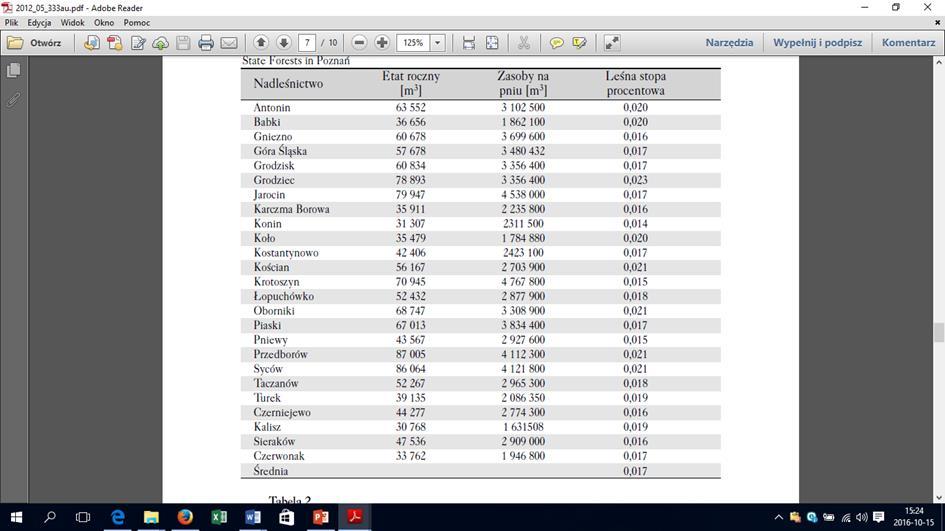This screenshot has width=945, height=531.
Task: Print the document via printer icon
Action: pos(206,43)
